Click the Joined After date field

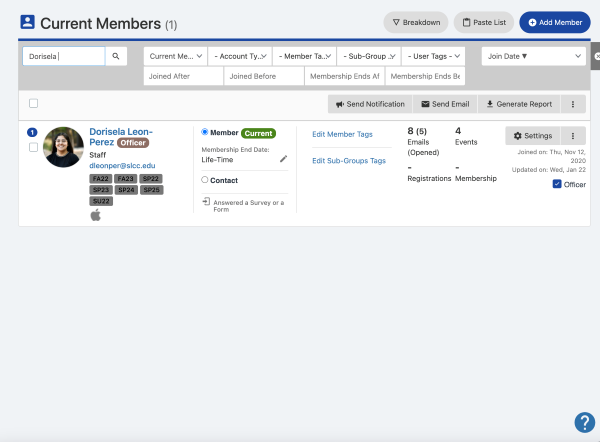pyautogui.click(x=183, y=76)
